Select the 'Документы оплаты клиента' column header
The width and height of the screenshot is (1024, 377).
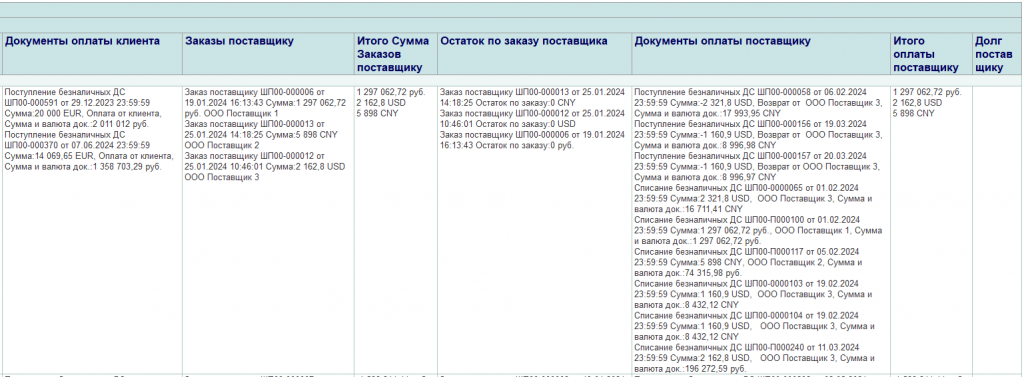click(x=82, y=41)
